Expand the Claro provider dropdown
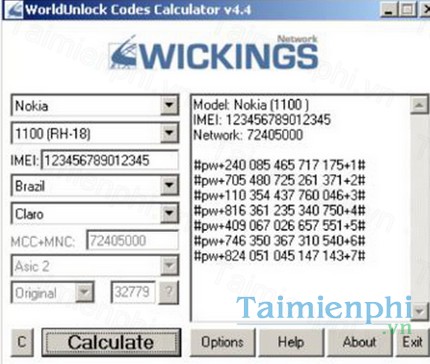 [x=169, y=213]
